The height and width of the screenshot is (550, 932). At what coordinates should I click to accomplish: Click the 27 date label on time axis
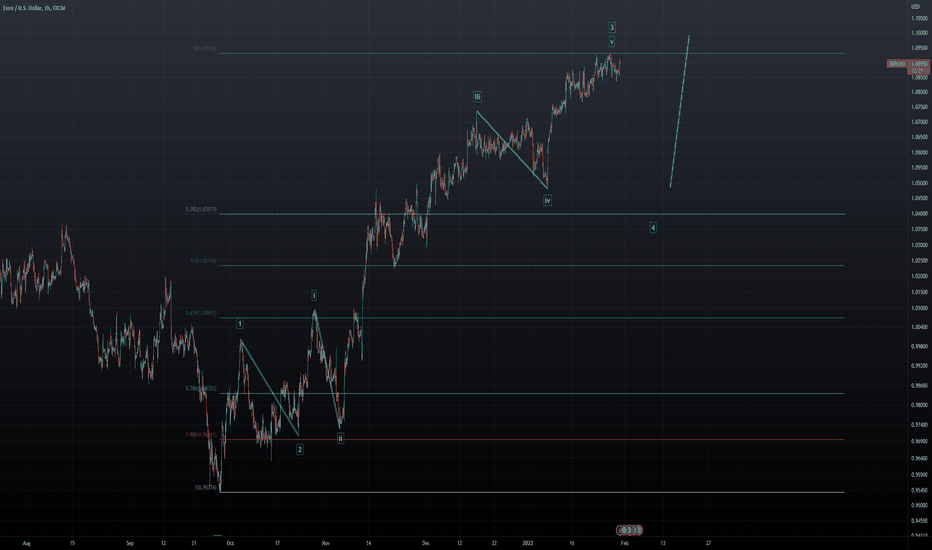(x=709, y=543)
